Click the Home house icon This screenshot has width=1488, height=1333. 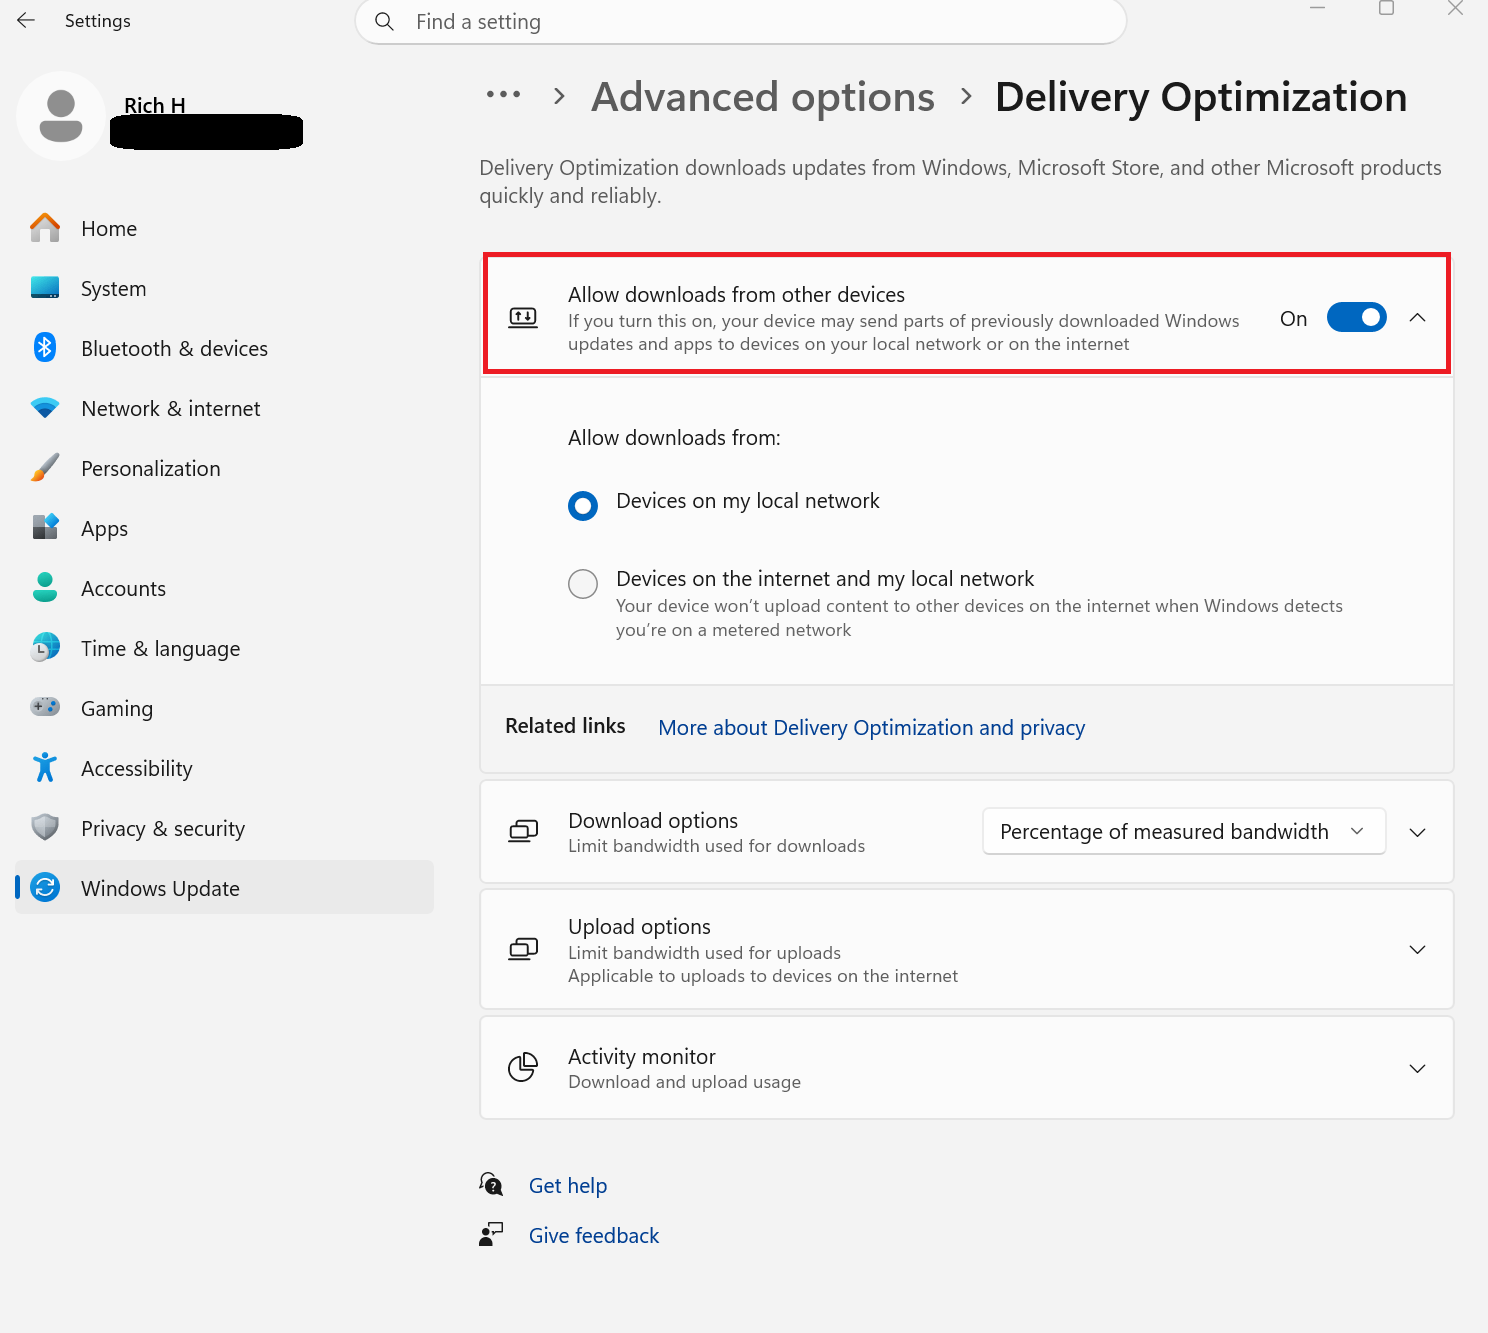[45, 228]
